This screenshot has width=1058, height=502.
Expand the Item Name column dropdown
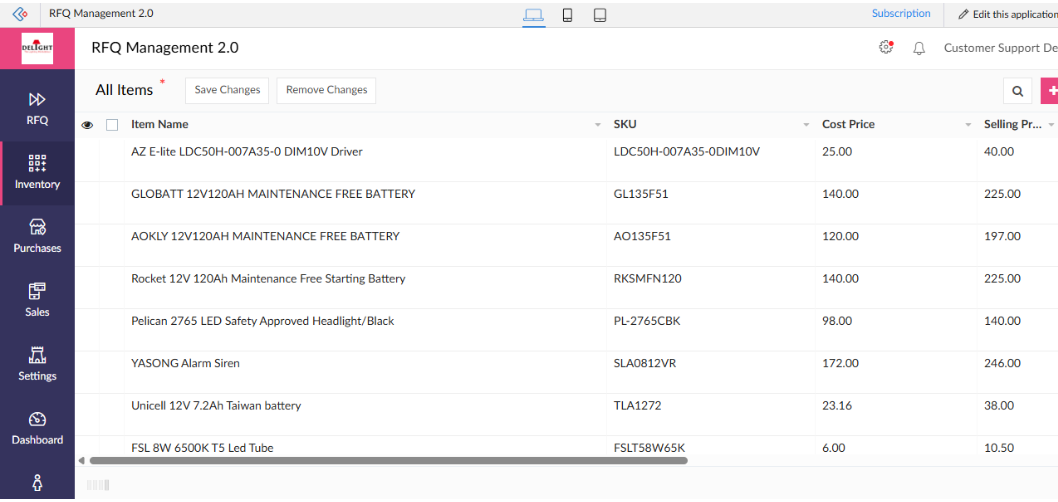[x=597, y=125]
